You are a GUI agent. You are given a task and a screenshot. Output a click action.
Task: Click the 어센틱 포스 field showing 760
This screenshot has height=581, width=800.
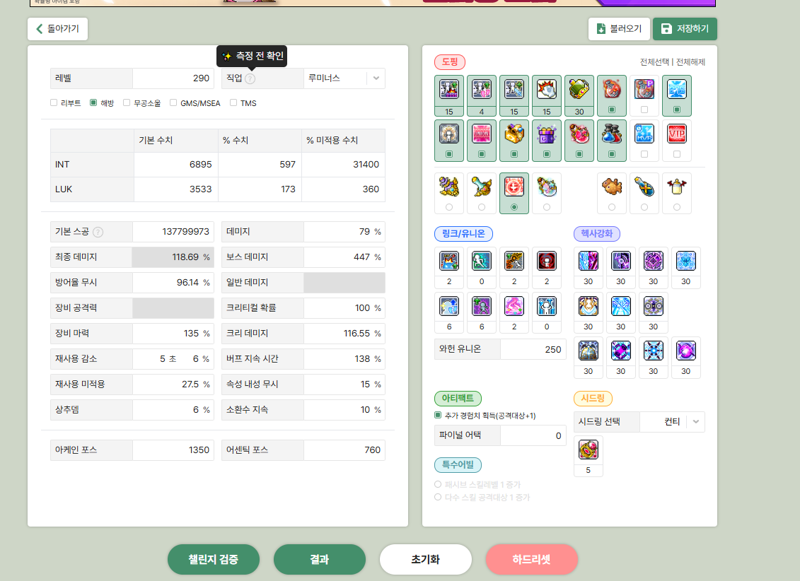click(344, 450)
